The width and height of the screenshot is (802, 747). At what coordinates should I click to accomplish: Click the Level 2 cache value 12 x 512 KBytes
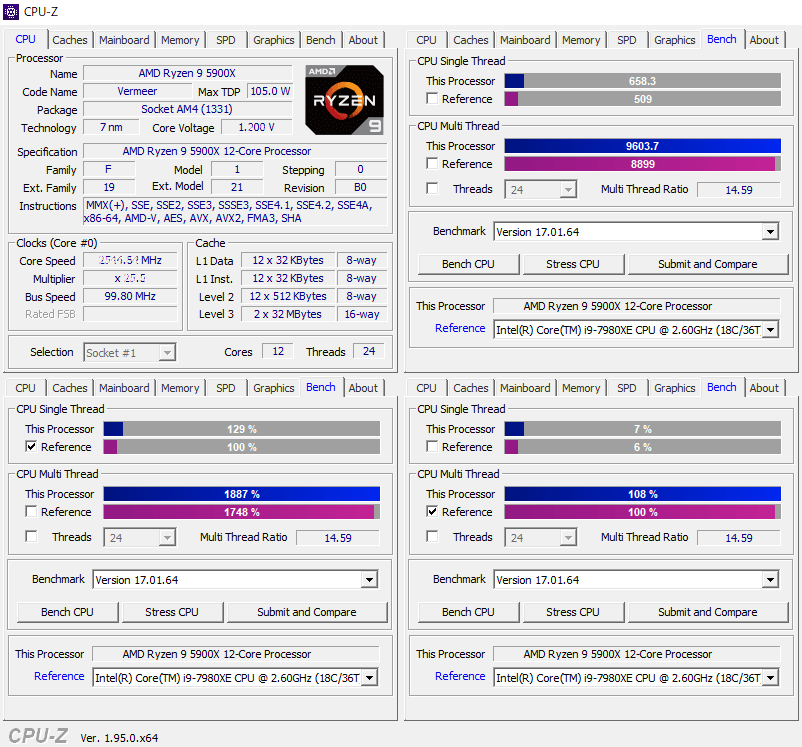pos(287,296)
